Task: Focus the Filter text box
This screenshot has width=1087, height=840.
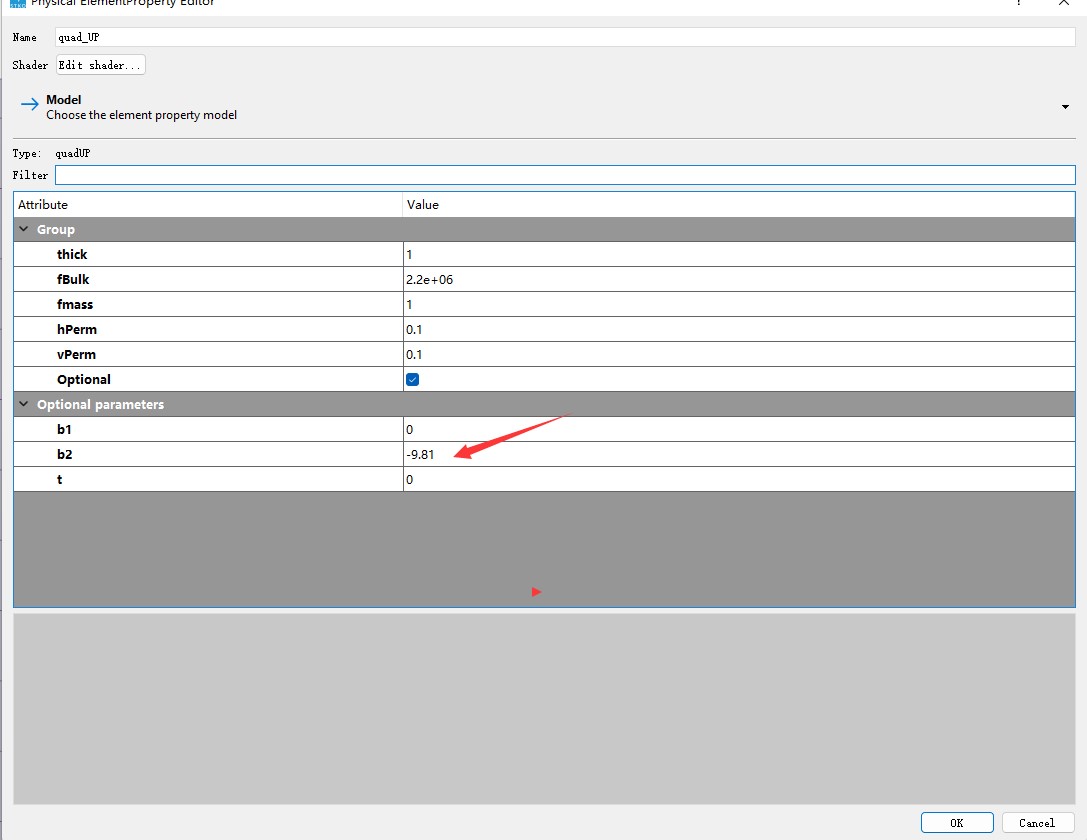Action: 565,175
